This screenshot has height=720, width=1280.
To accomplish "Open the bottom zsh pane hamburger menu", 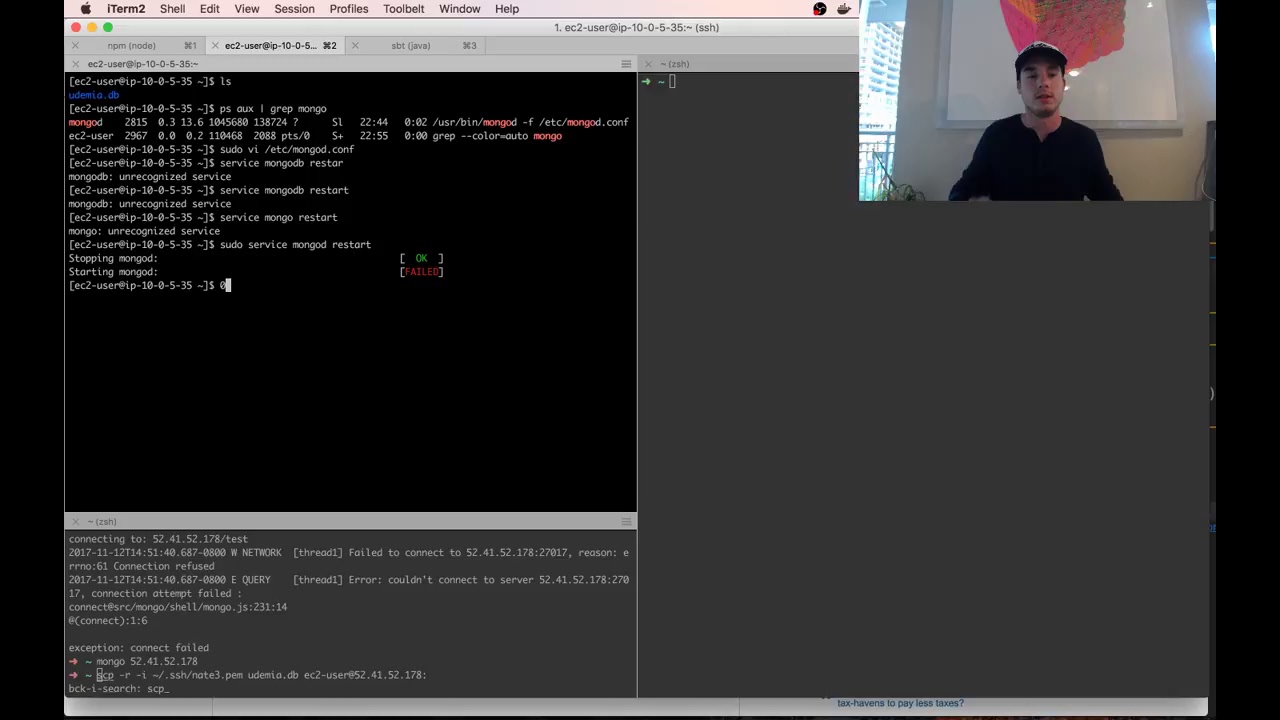I will click(x=626, y=522).
